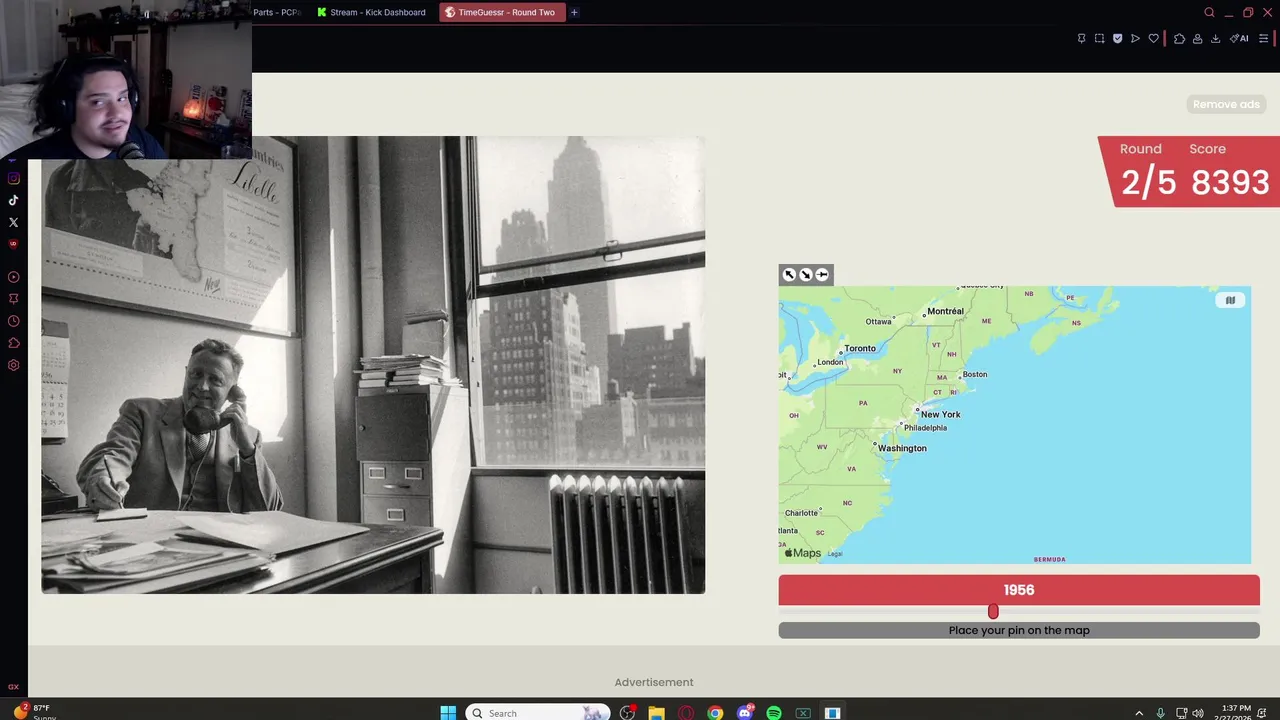Click the Place your pin on the map button
The height and width of the screenshot is (720, 1280).
1019,630
